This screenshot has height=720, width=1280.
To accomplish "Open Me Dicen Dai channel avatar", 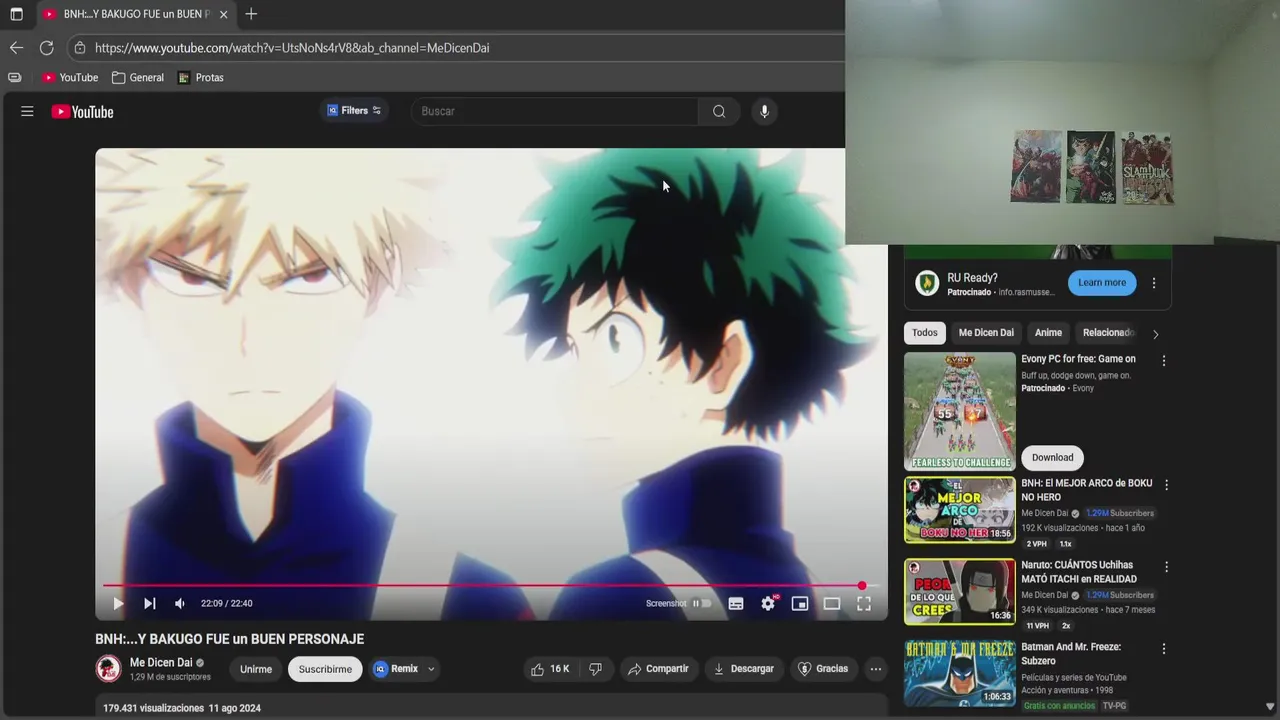I will 108,668.
